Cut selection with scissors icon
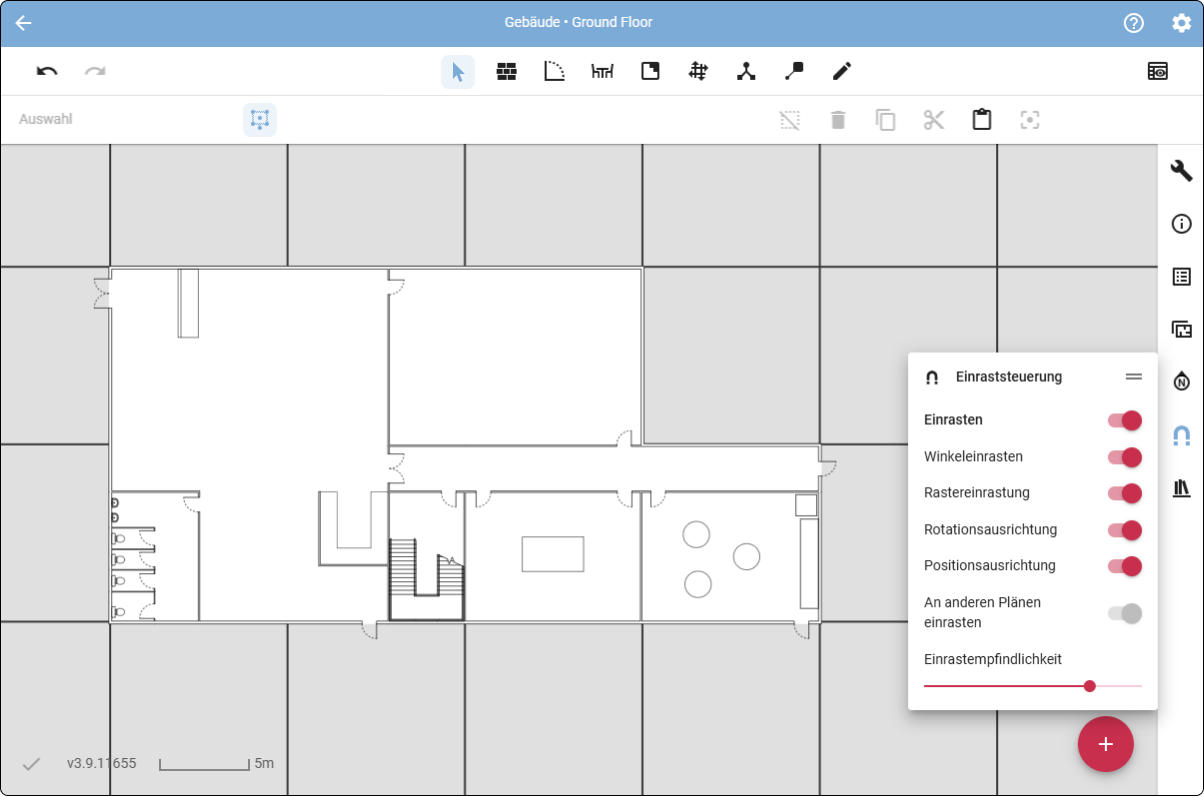 click(934, 120)
